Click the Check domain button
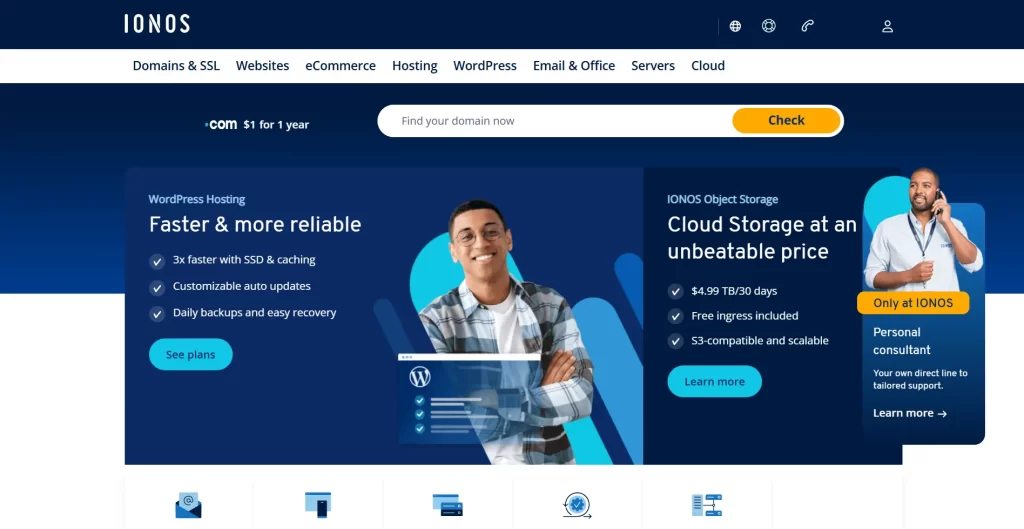 (786, 120)
